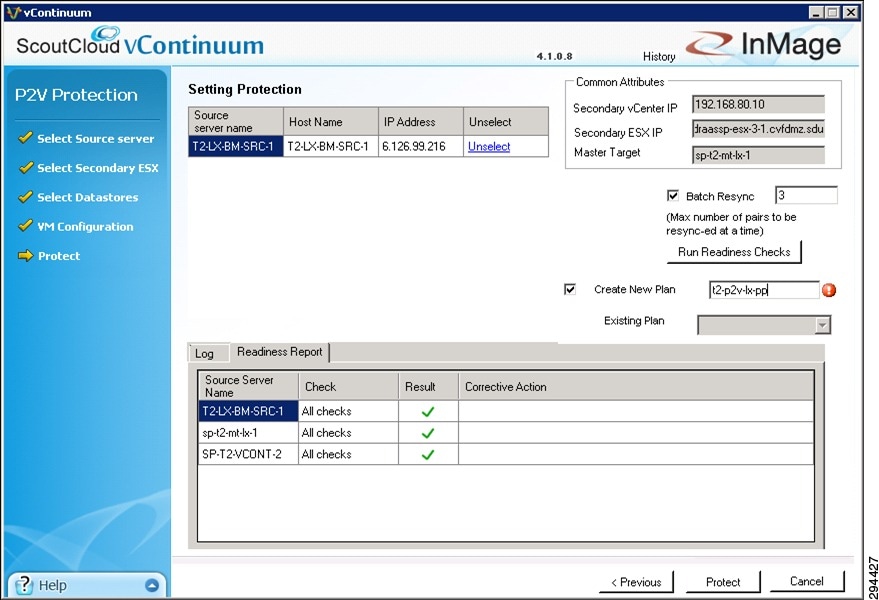Click the Batch Resync number field
Viewport: 879px width, 600px height.
pyautogui.click(x=807, y=195)
